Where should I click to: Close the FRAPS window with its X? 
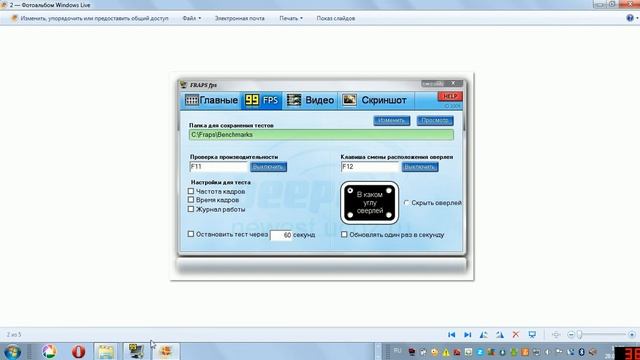click(x=453, y=83)
